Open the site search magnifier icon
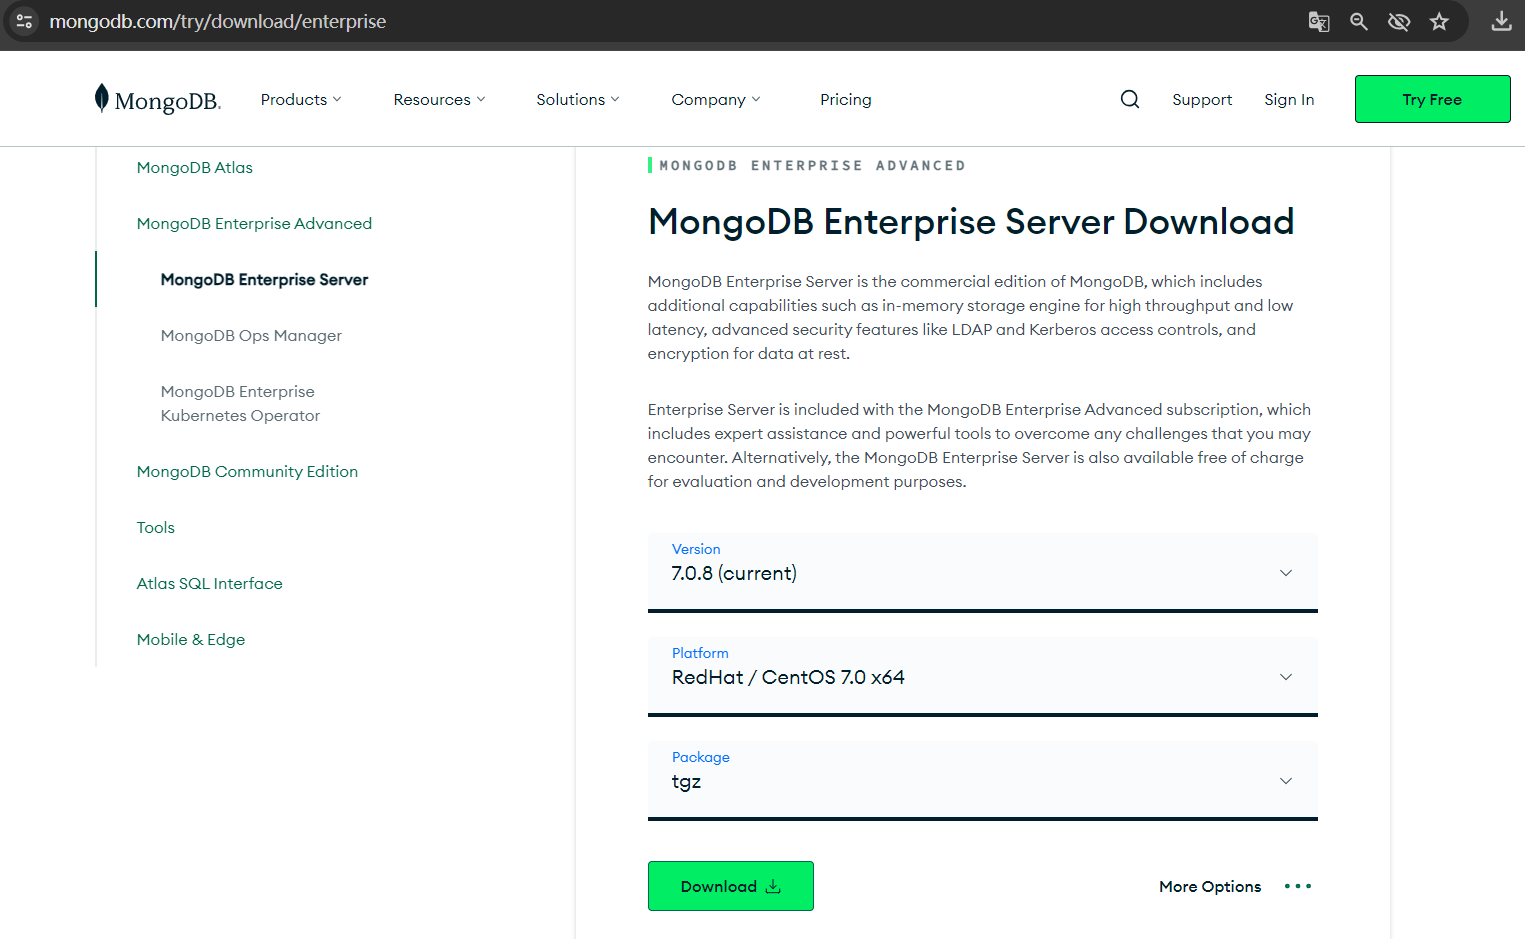The width and height of the screenshot is (1525, 939). click(1130, 99)
